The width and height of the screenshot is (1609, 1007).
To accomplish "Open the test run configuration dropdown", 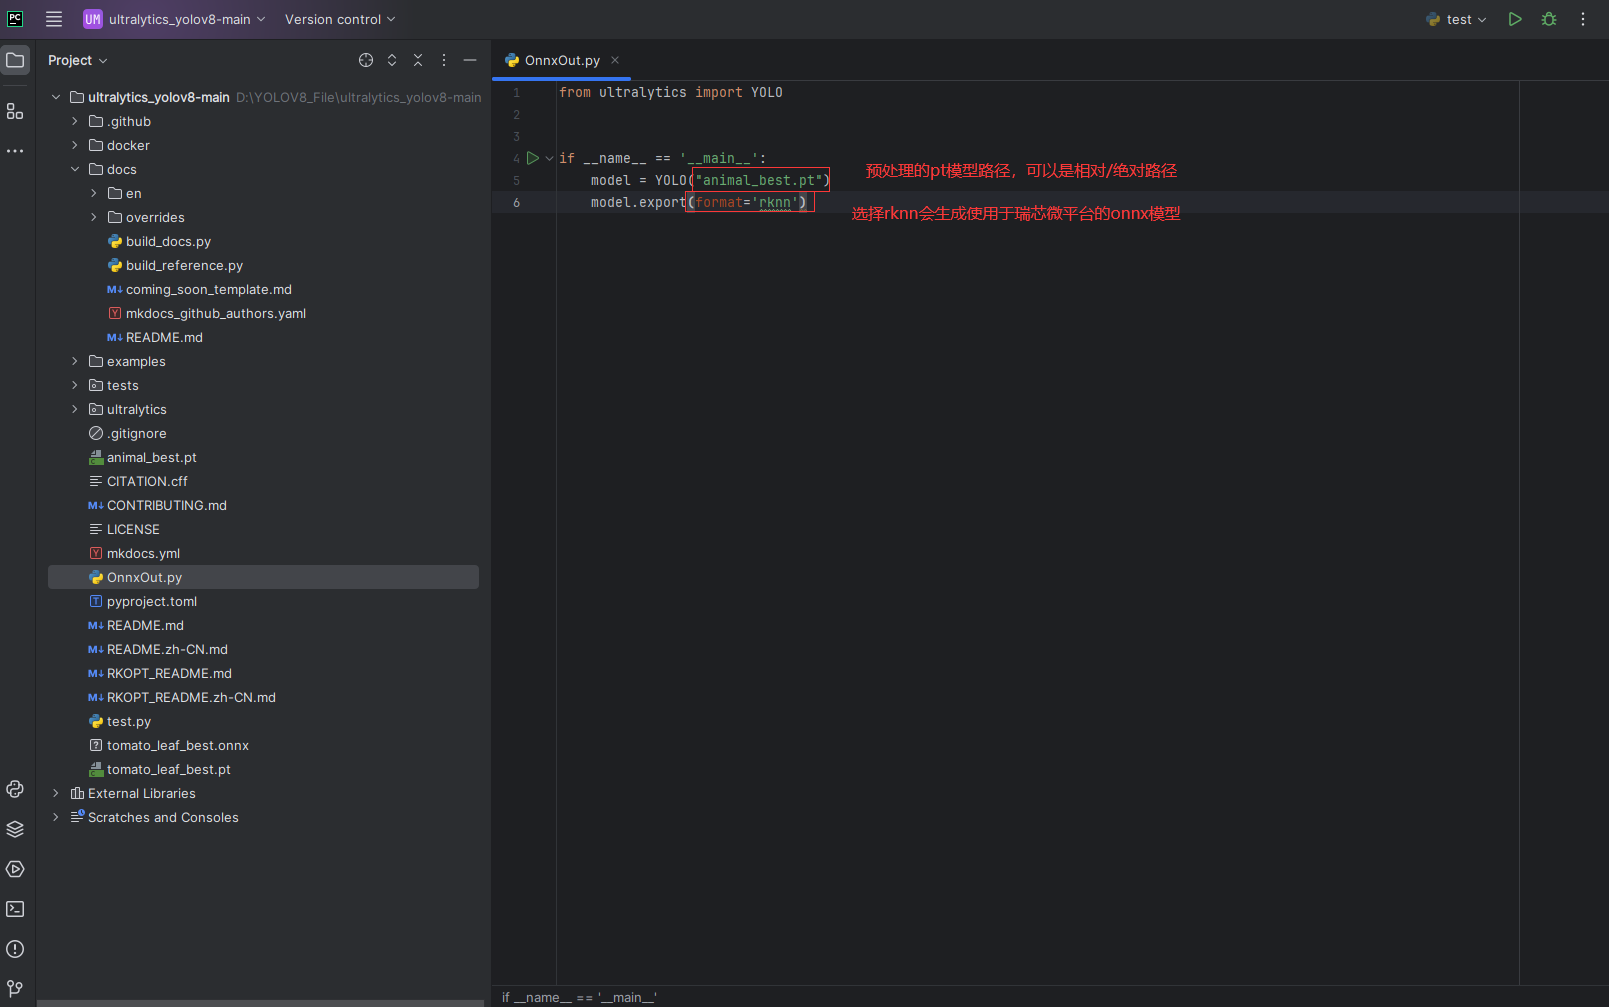I will tap(1458, 19).
